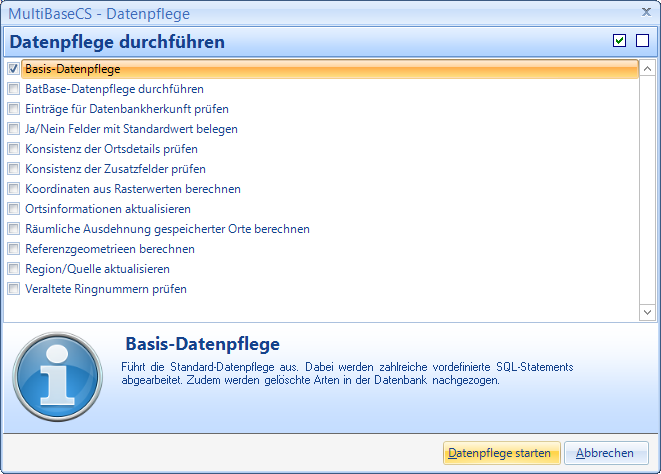Close the Datenpflege dialog window

click(646, 12)
